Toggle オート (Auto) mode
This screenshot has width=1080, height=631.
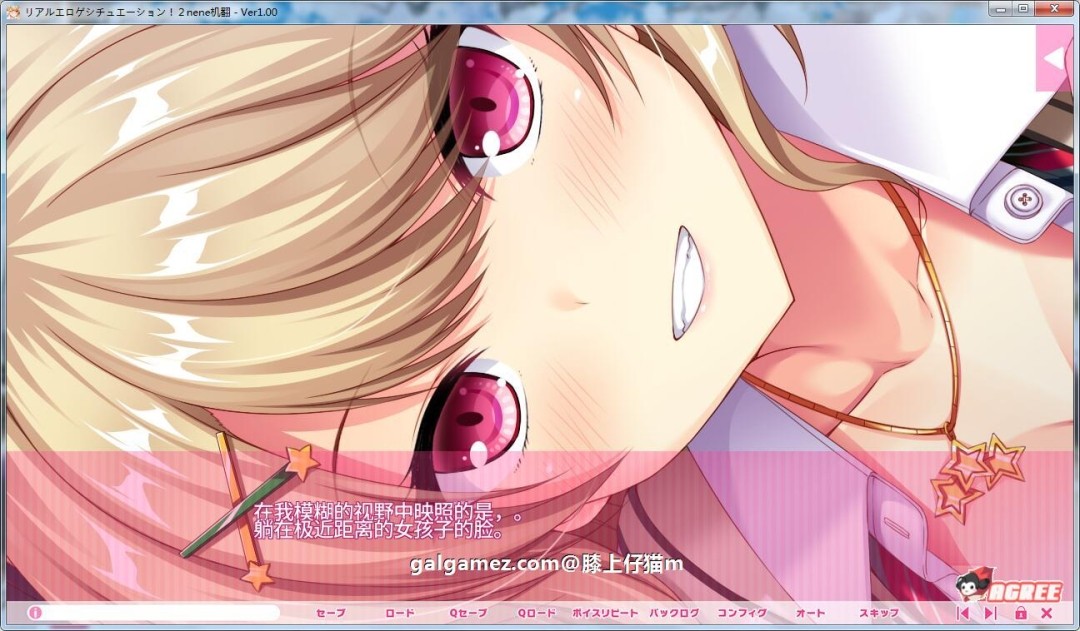click(x=811, y=613)
